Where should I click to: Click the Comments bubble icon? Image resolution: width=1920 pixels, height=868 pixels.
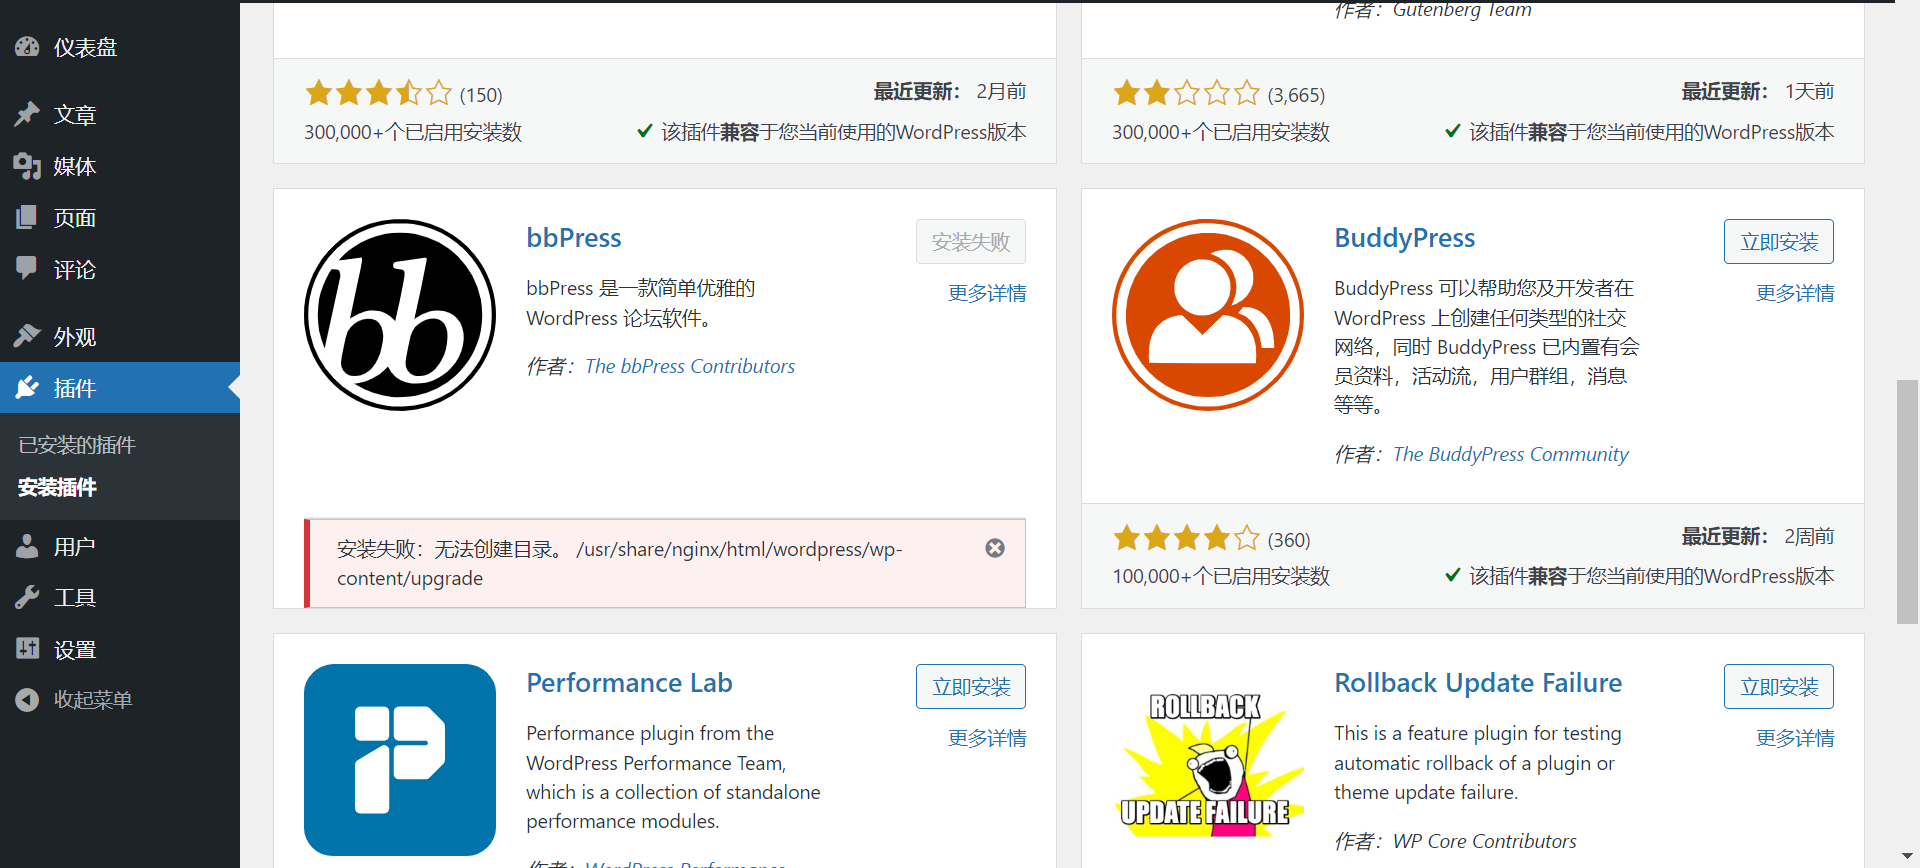click(27, 268)
